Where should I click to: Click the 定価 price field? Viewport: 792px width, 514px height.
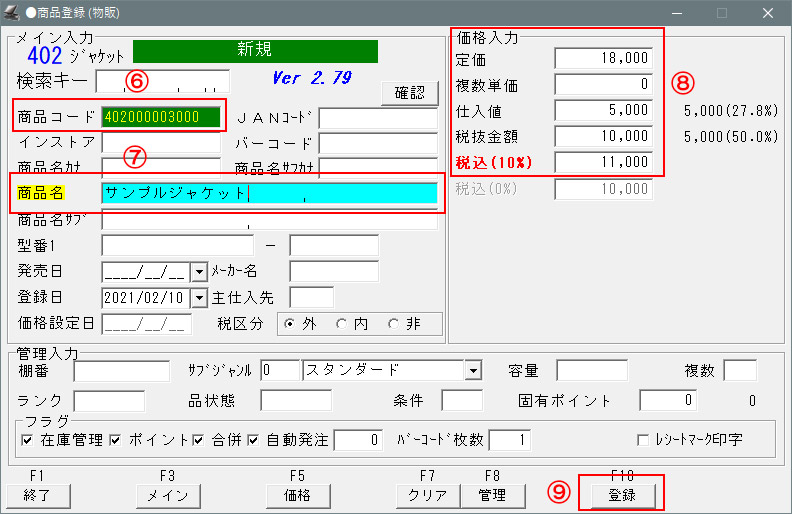(604, 59)
